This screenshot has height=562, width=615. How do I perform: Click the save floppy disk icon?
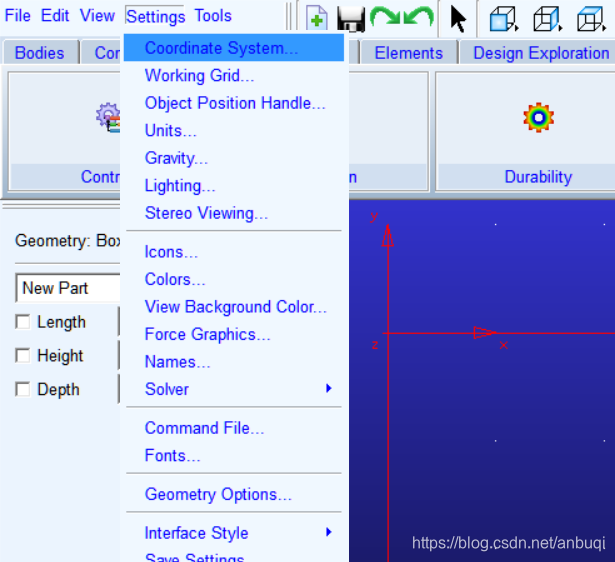click(x=351, y=19)
